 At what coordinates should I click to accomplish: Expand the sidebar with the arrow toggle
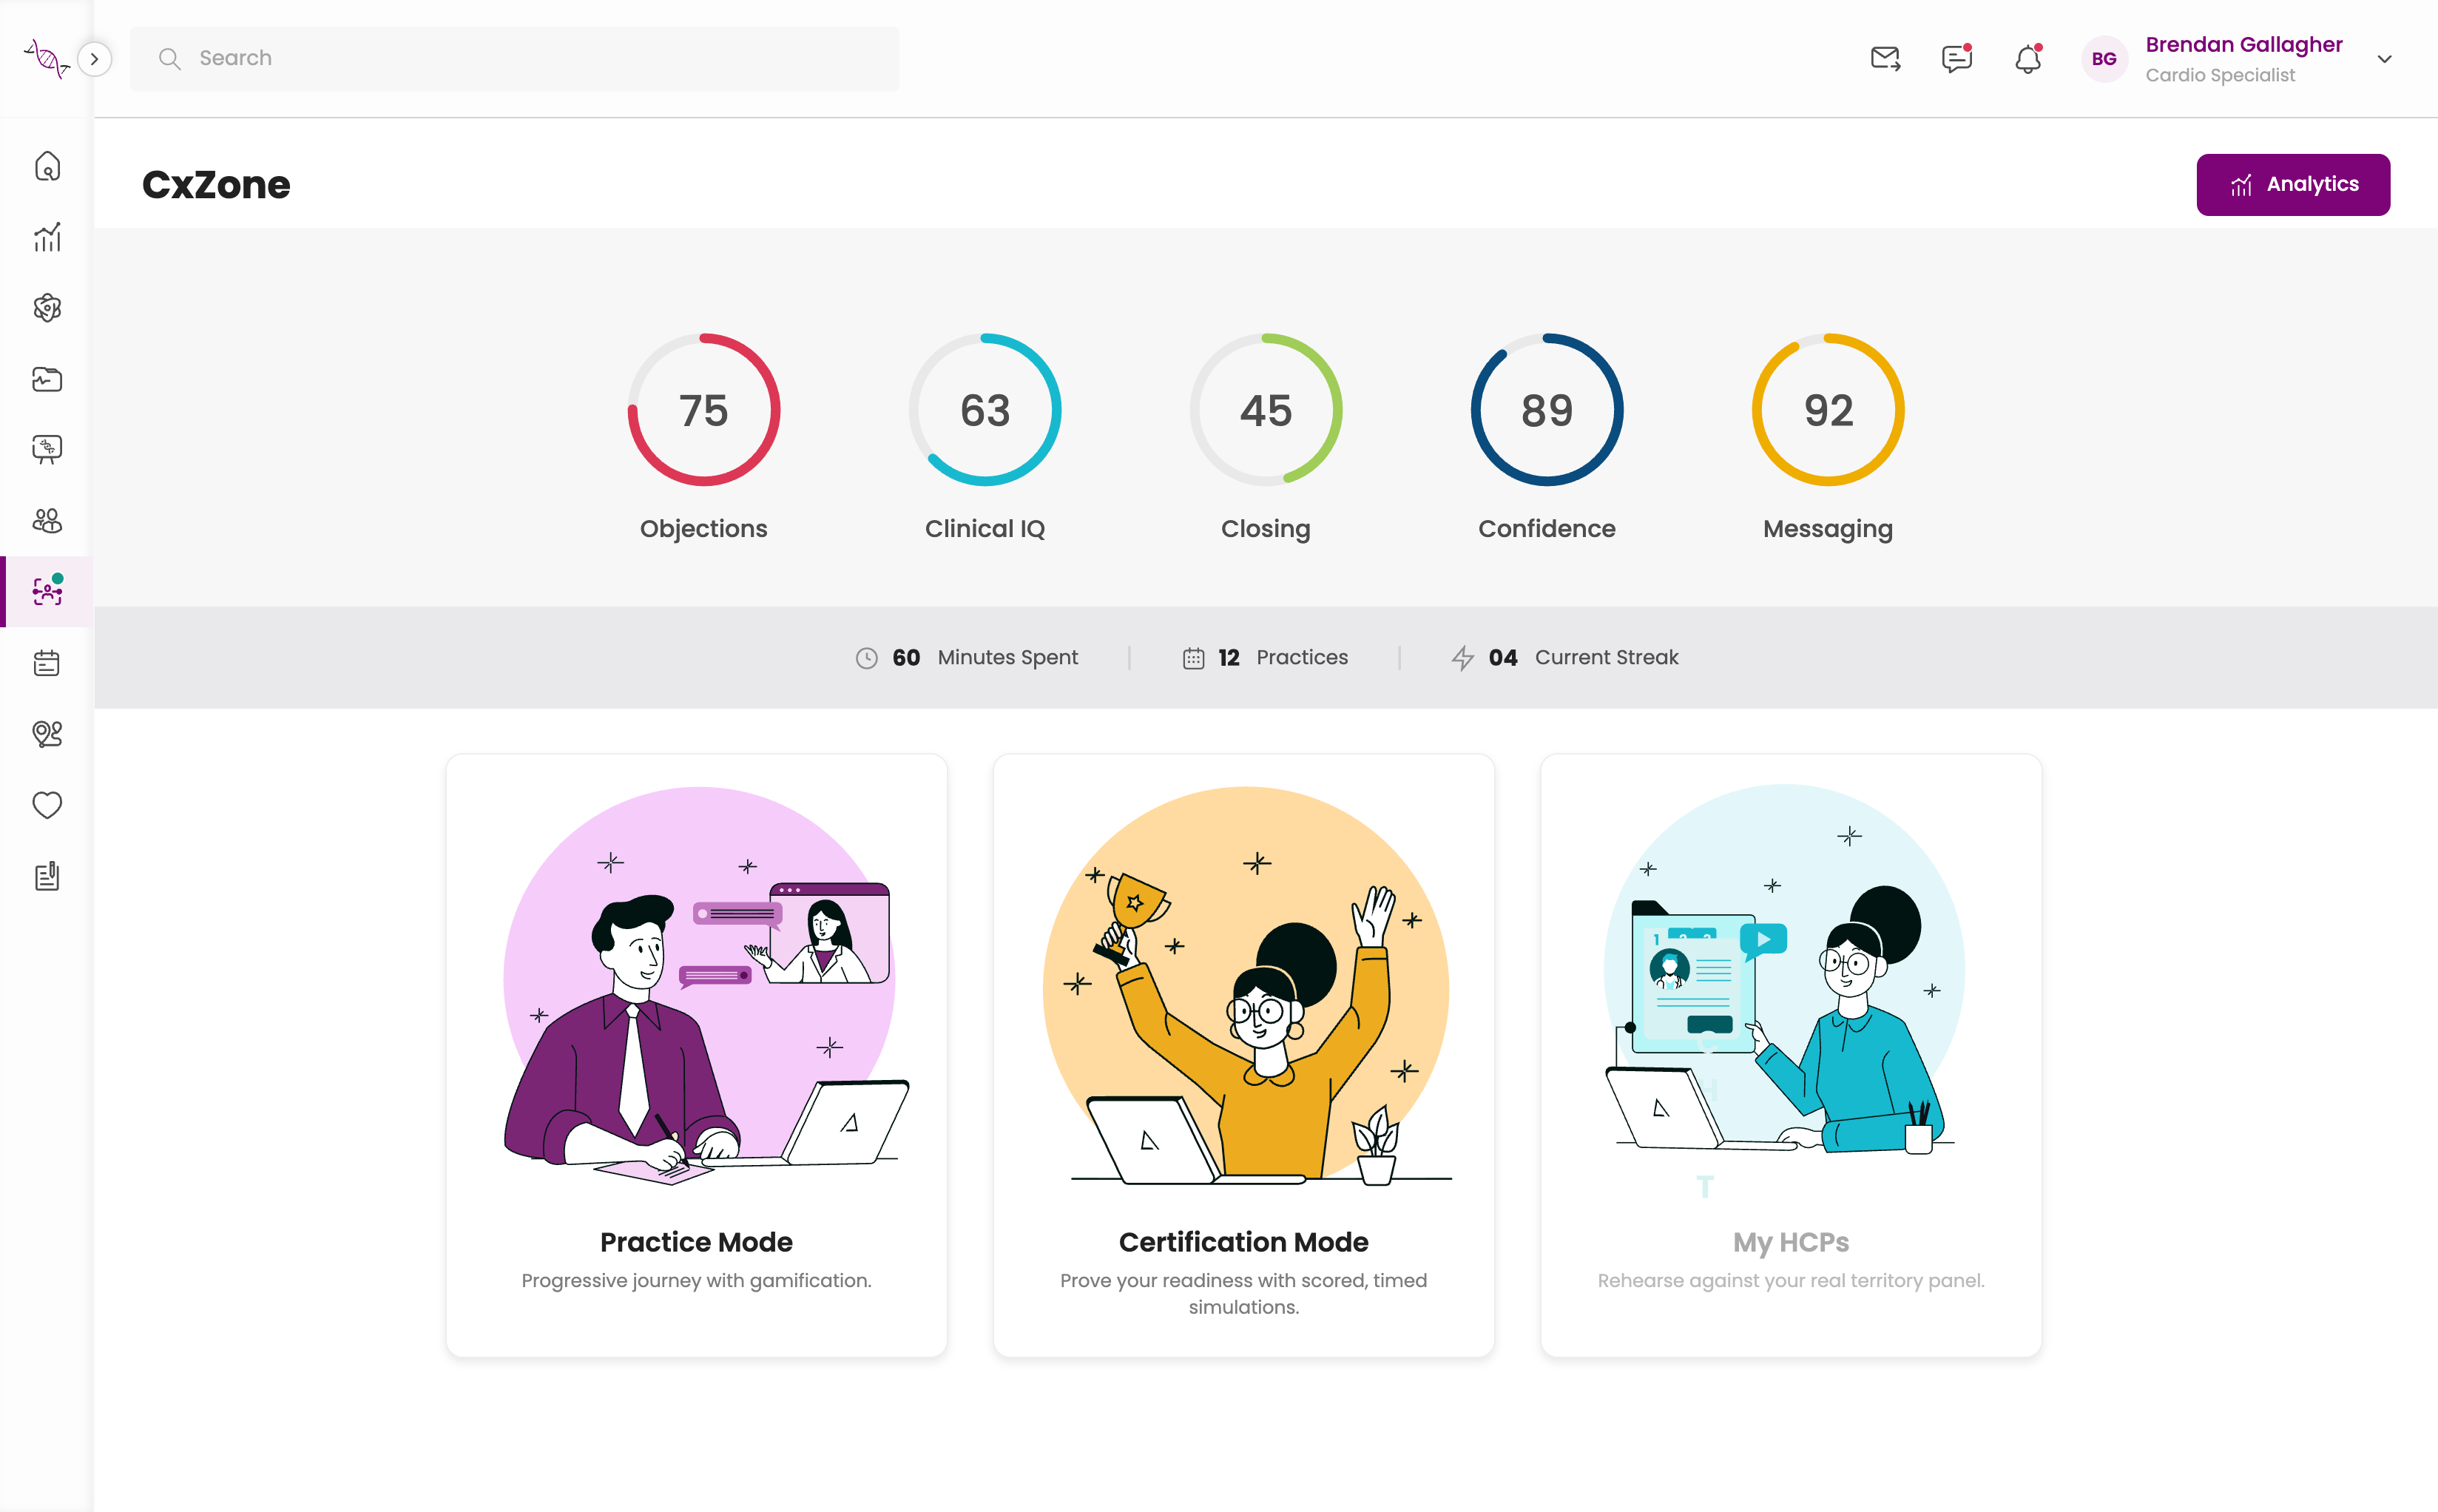point(94,59)
